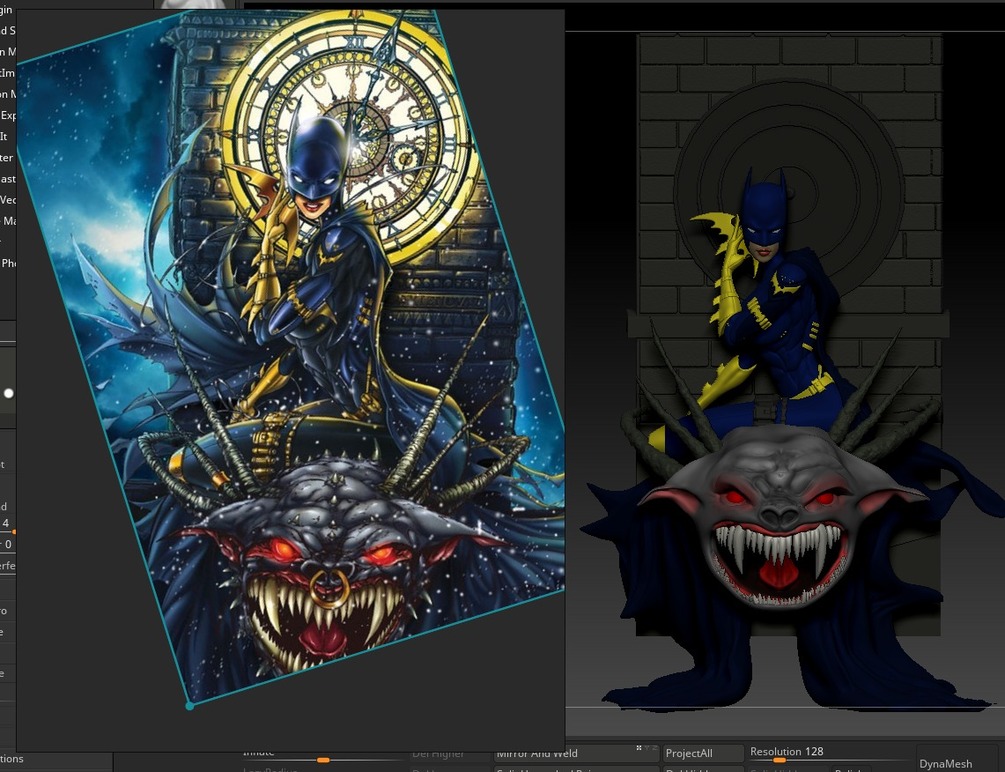The height and width of the screenshot is (772, 1005).
Task: Click the orange Inflate slider handle
Action: (323, 760)
